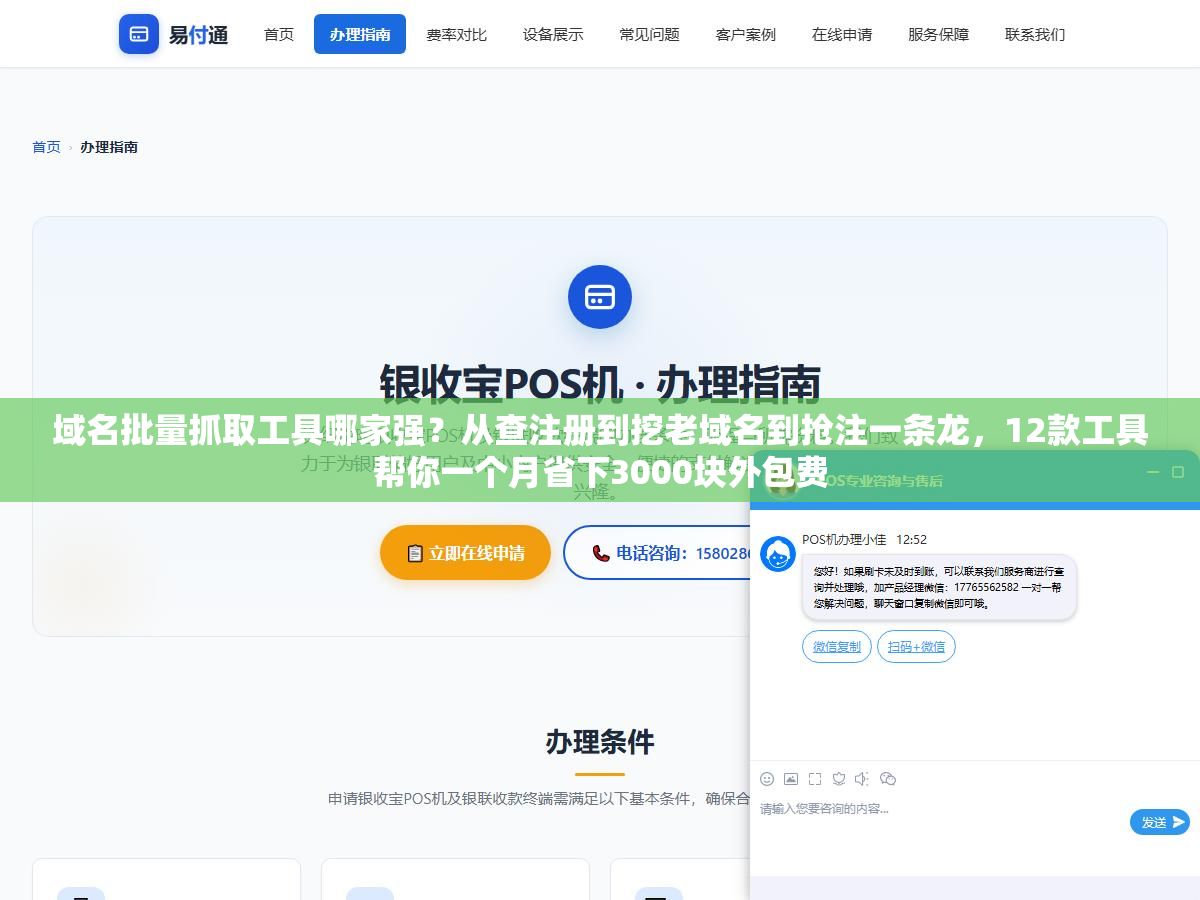Open the 费率对比 menu item
Screen dimensions: 1200x900
pos(456,34)
